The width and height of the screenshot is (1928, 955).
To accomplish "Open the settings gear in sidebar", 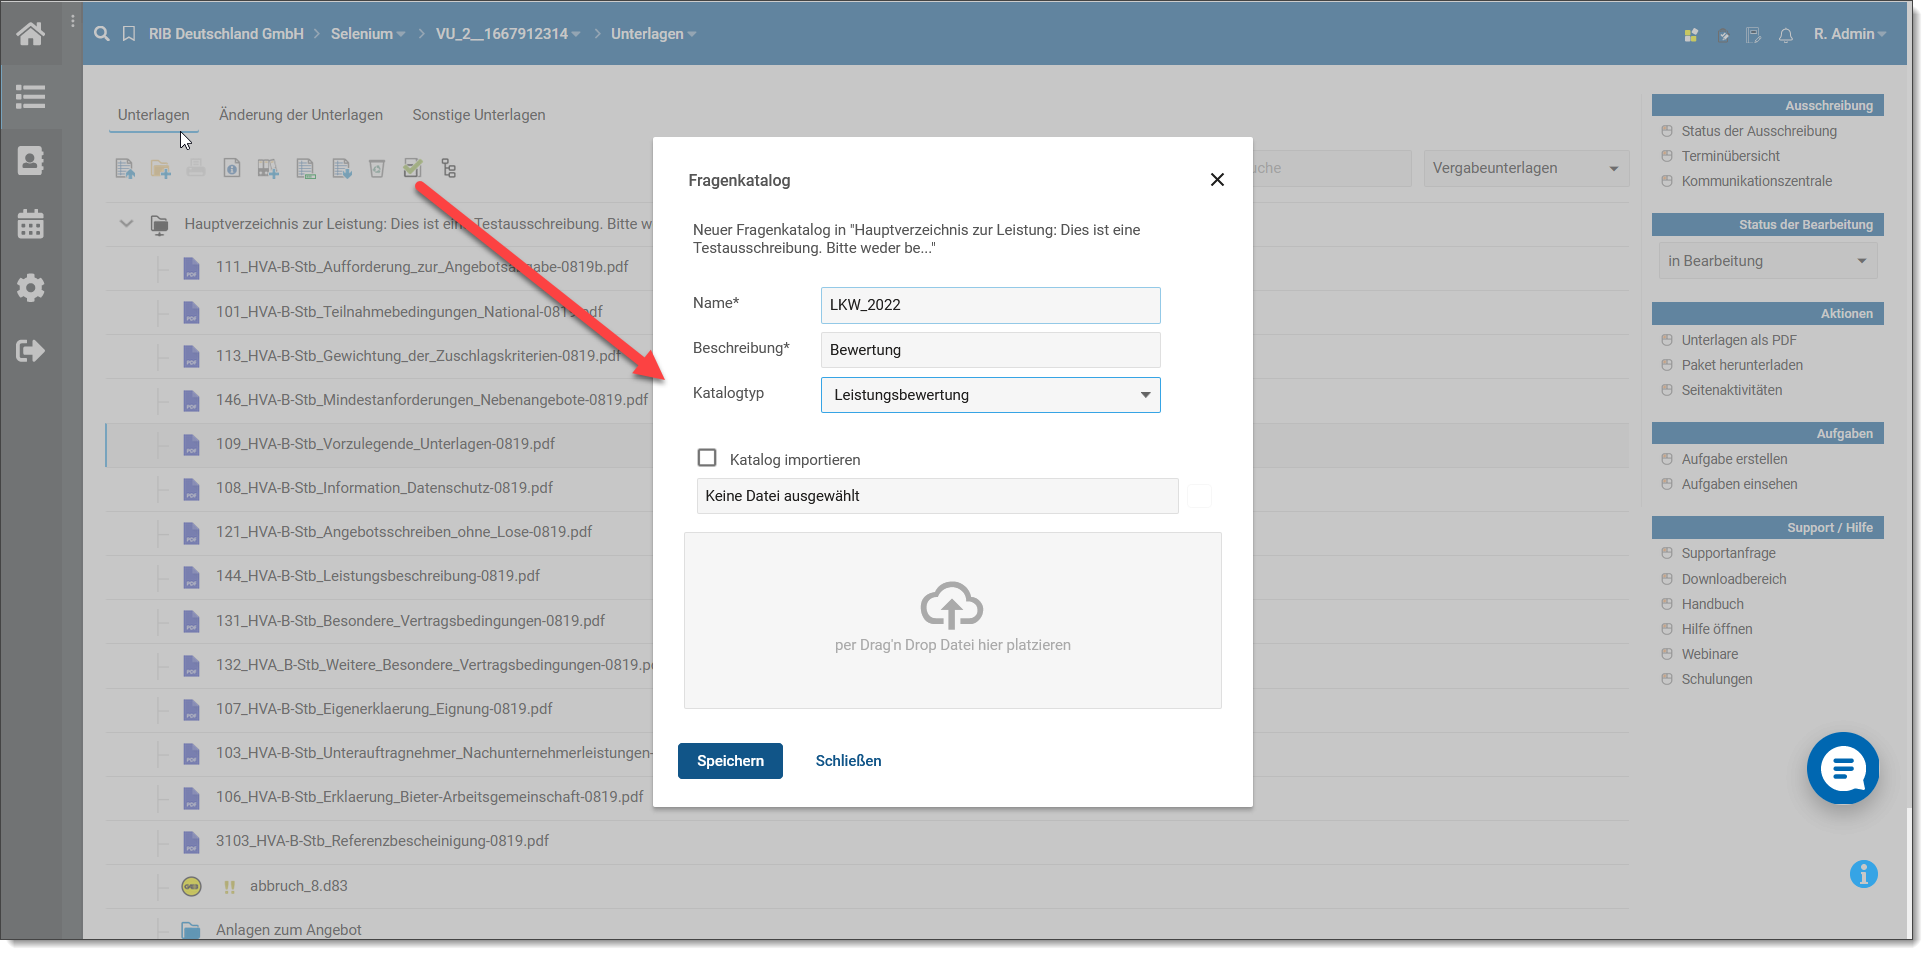I will click(x=30, y=288).
